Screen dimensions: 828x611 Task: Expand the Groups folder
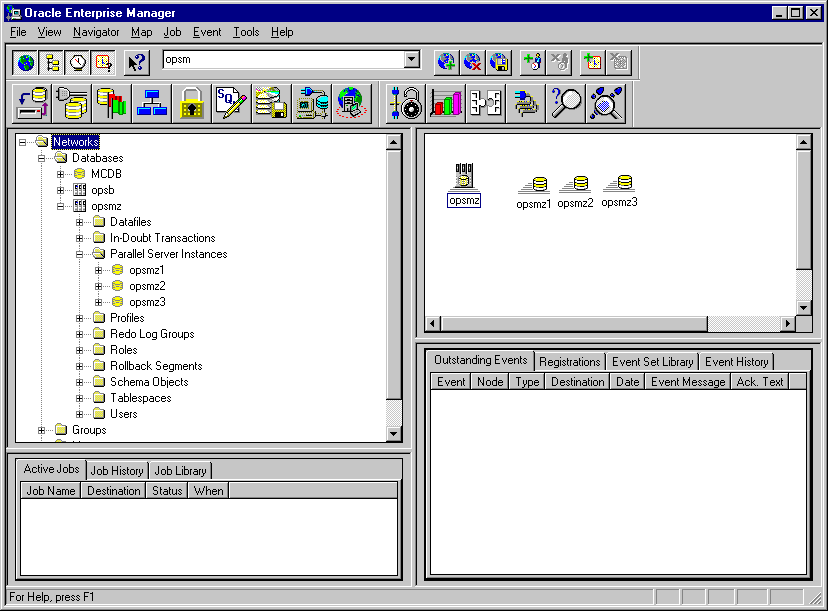pyautogui.click(x=41, y=430)
